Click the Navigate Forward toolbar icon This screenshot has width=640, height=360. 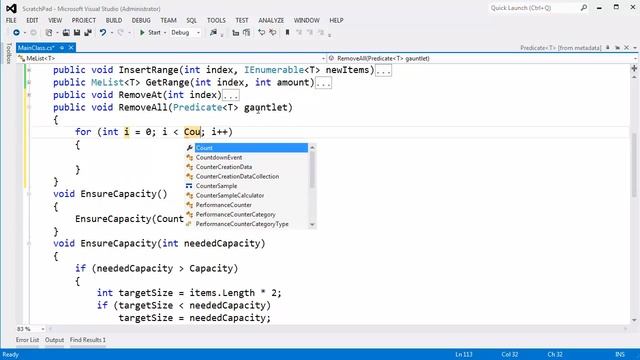[x=33, y=33]
